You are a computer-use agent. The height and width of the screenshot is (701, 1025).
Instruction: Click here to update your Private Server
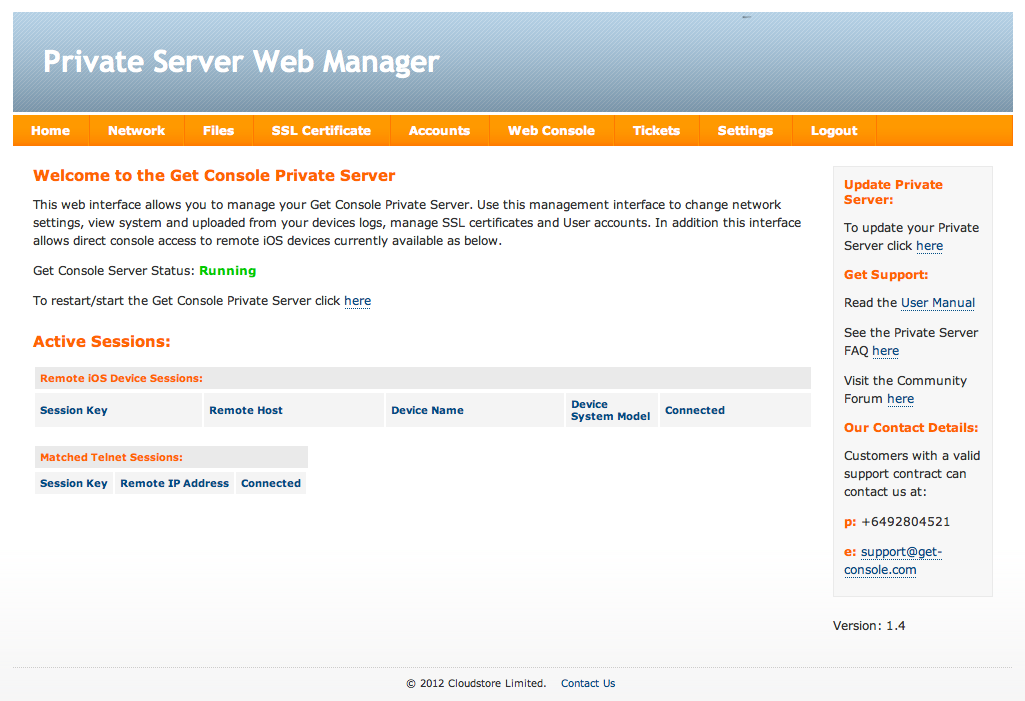point(929,245)
